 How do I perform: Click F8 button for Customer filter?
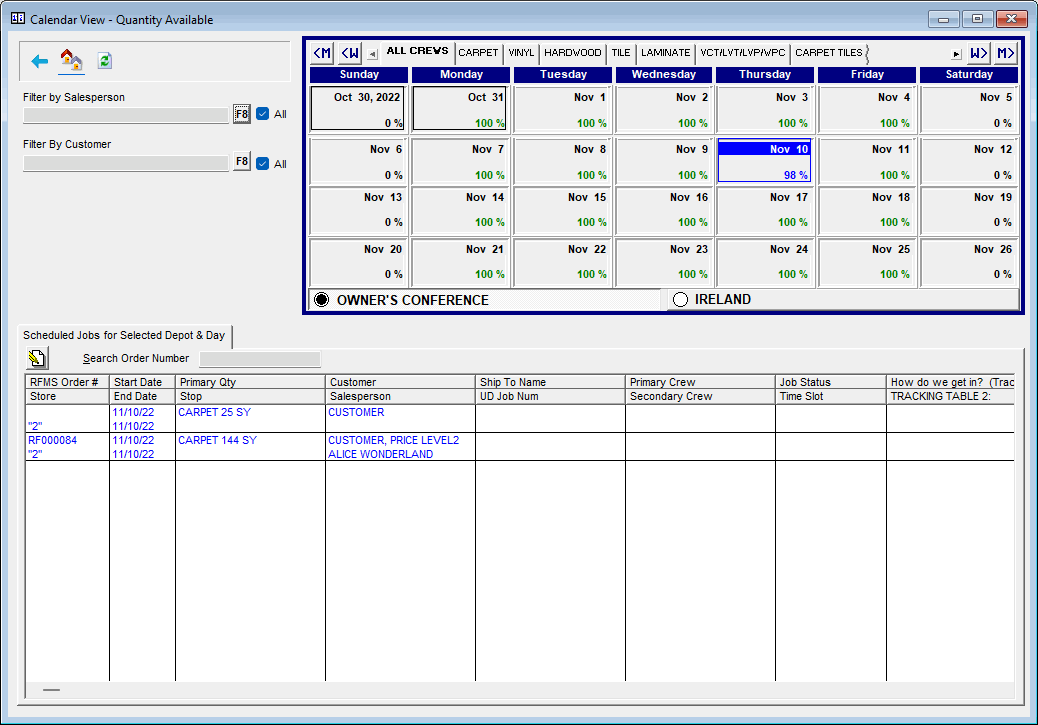coord(242,162)
